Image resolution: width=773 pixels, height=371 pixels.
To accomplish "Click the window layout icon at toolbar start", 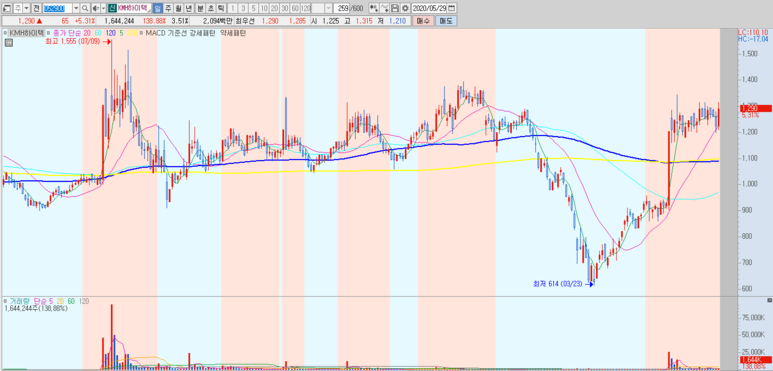I will (x=6, y=8).
